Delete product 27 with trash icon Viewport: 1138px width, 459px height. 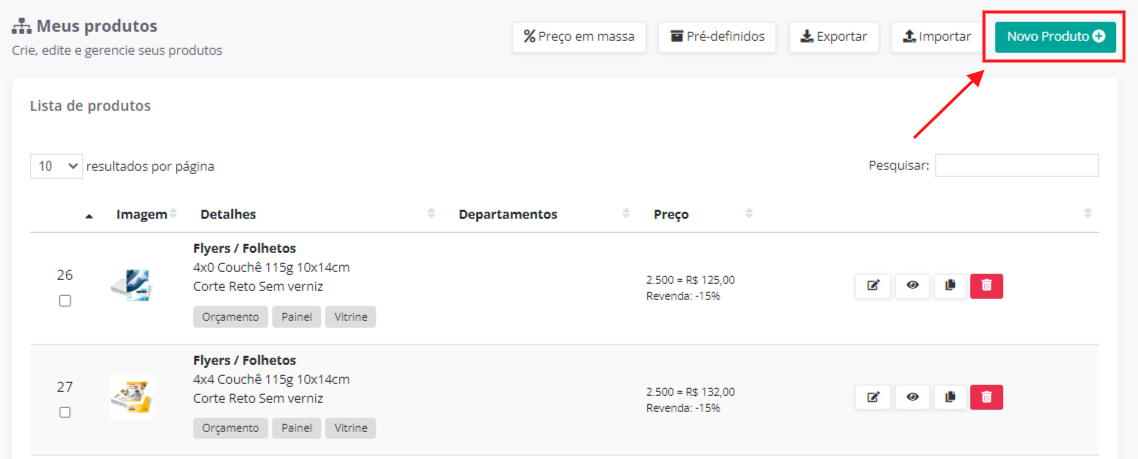pos(986,398)
